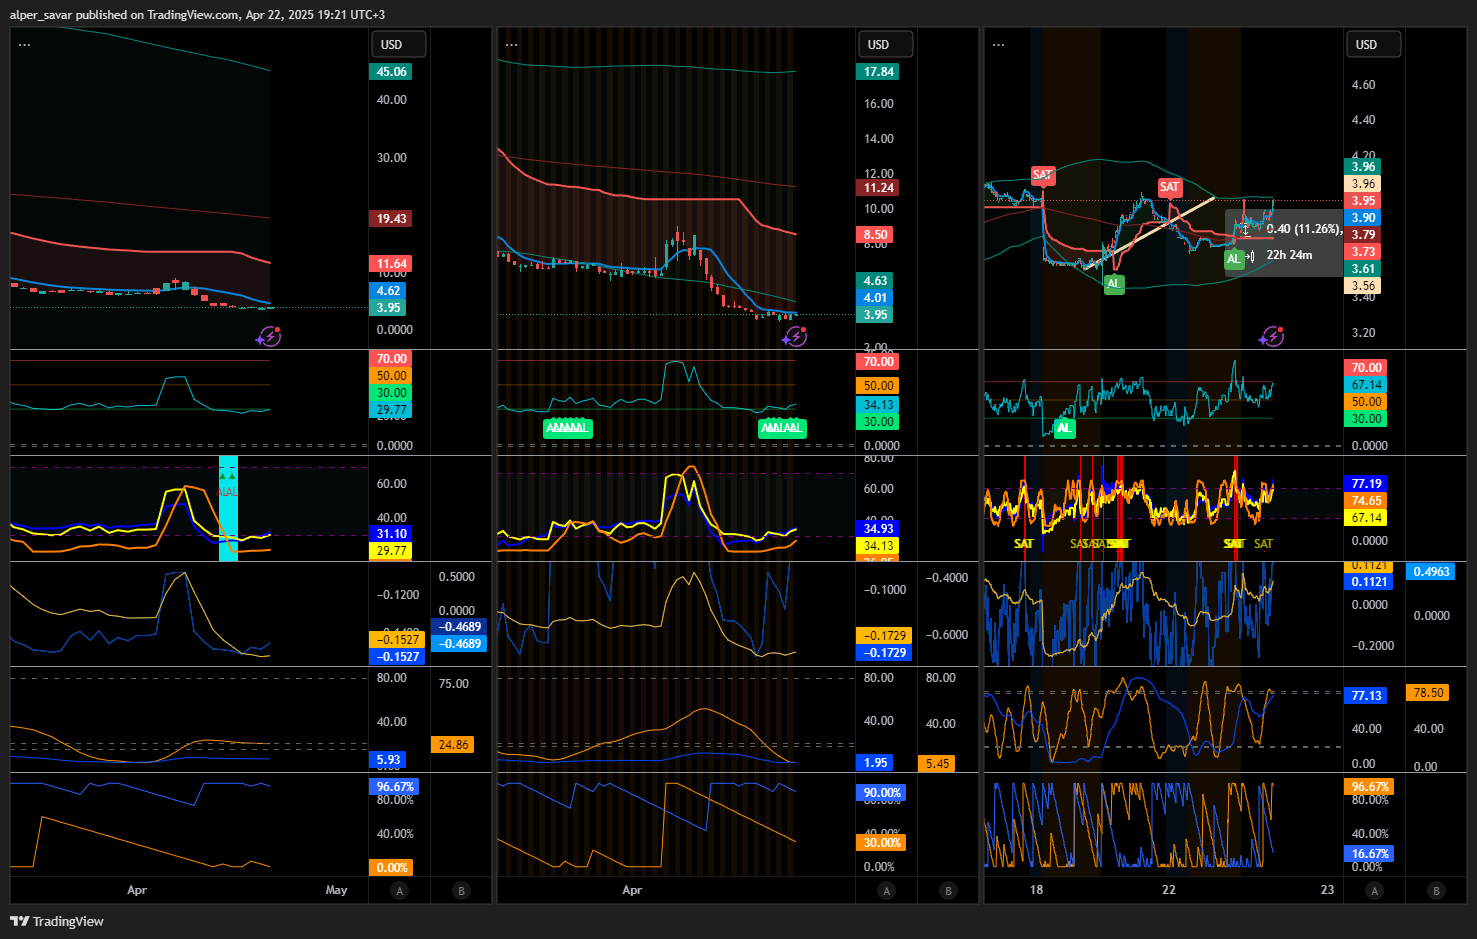Click the 5.45 orange label on middle chart
The height and width of the screenshot is (939, 1477).
pos(937,764)
